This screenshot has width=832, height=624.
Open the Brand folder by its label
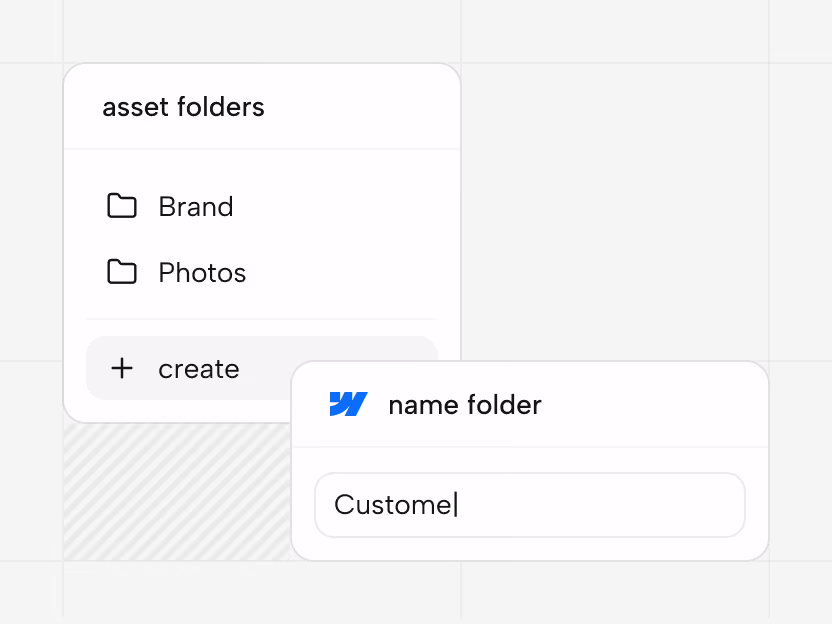coord(196,206)
